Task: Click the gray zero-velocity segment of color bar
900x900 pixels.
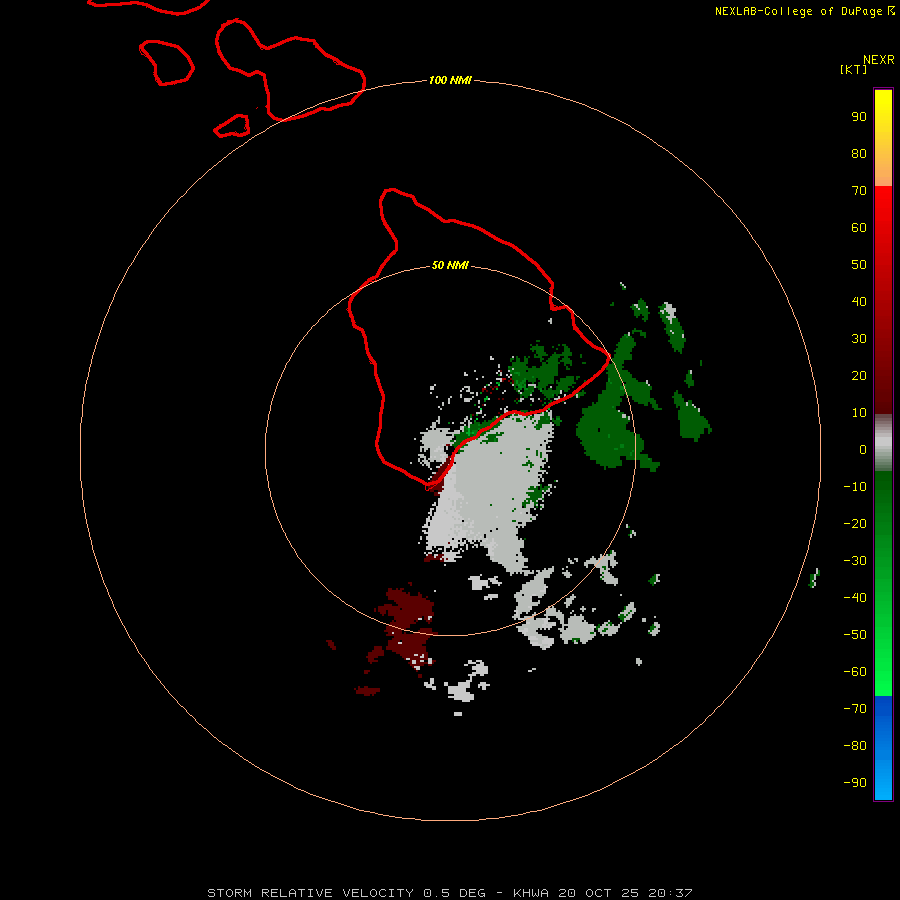Action: (883, 443)
